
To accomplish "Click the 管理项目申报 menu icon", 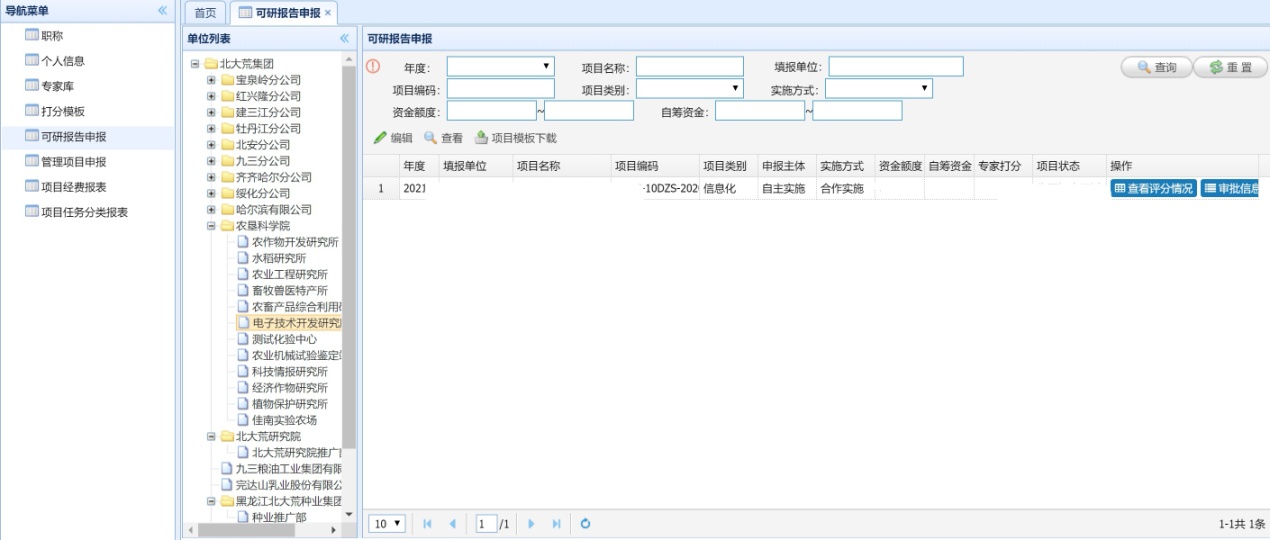I will click(32, 161).
